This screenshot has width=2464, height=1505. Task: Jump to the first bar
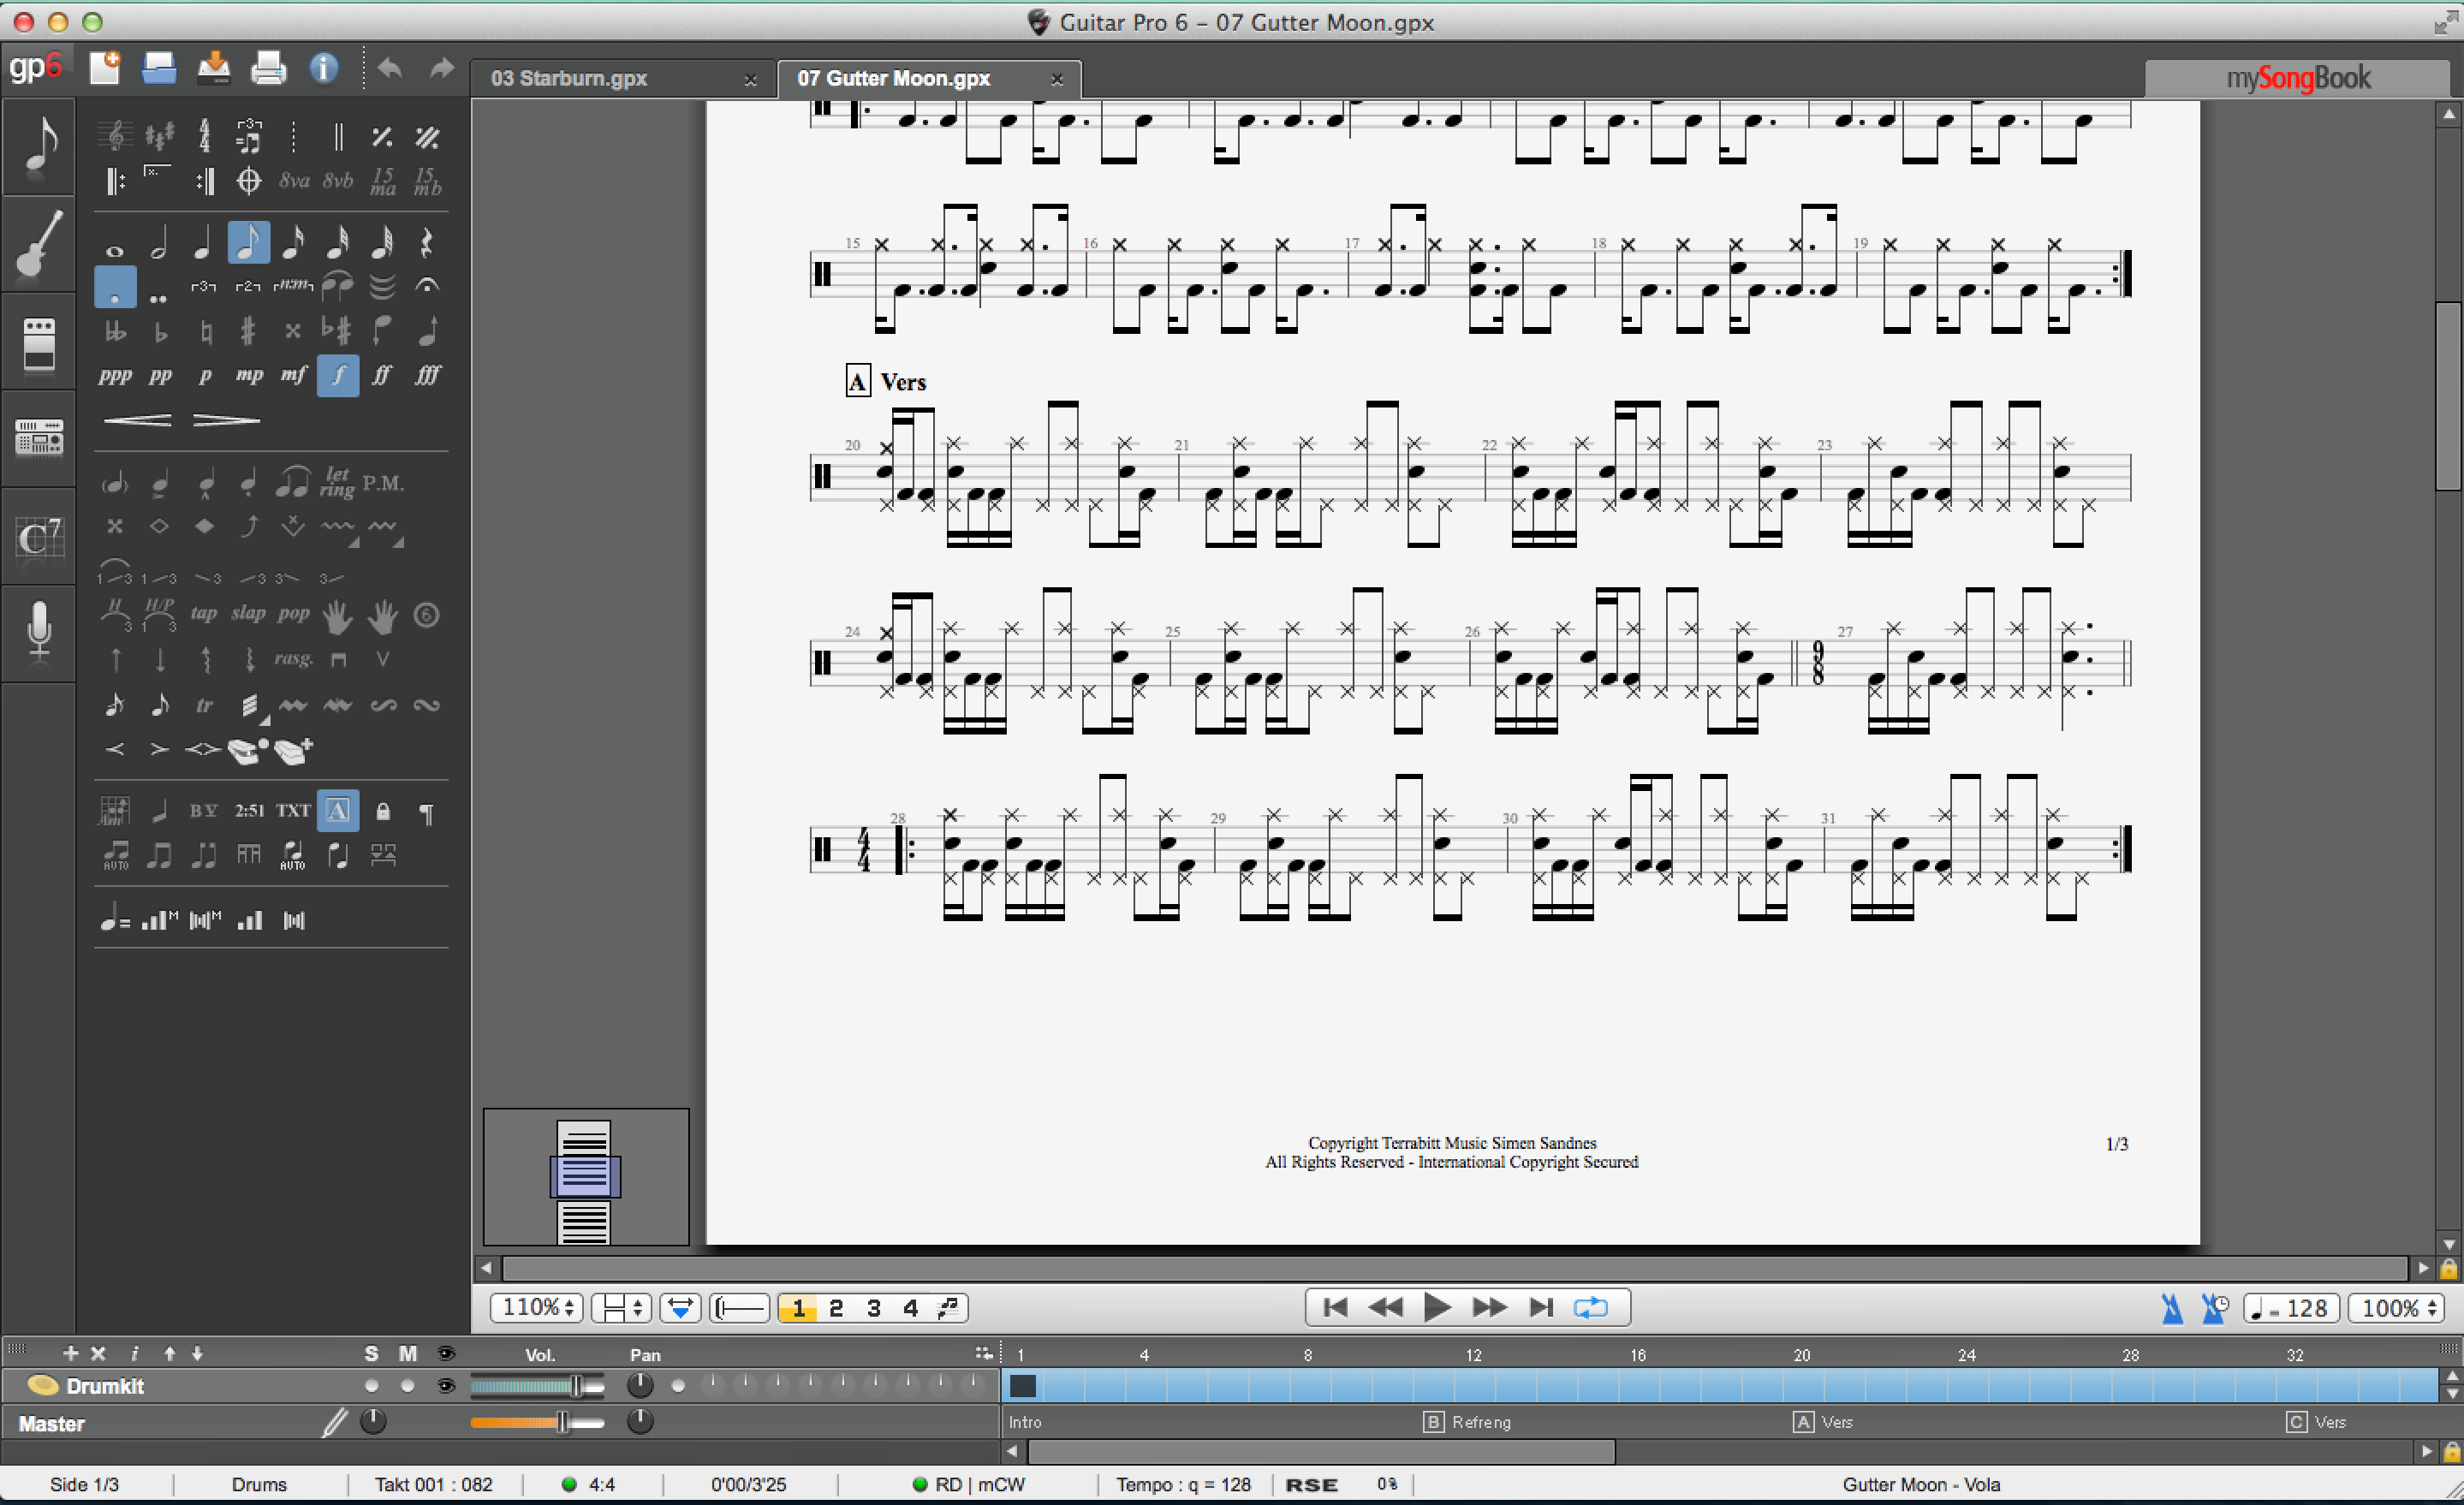click(1335, 1307)
